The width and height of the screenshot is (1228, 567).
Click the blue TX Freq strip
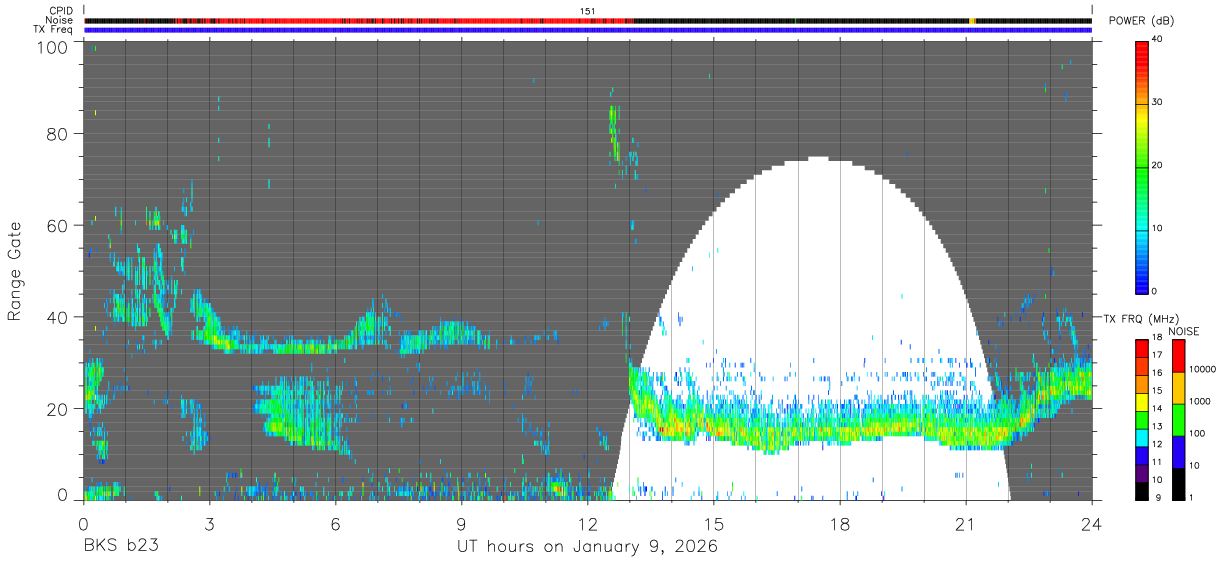pos(588,29)
